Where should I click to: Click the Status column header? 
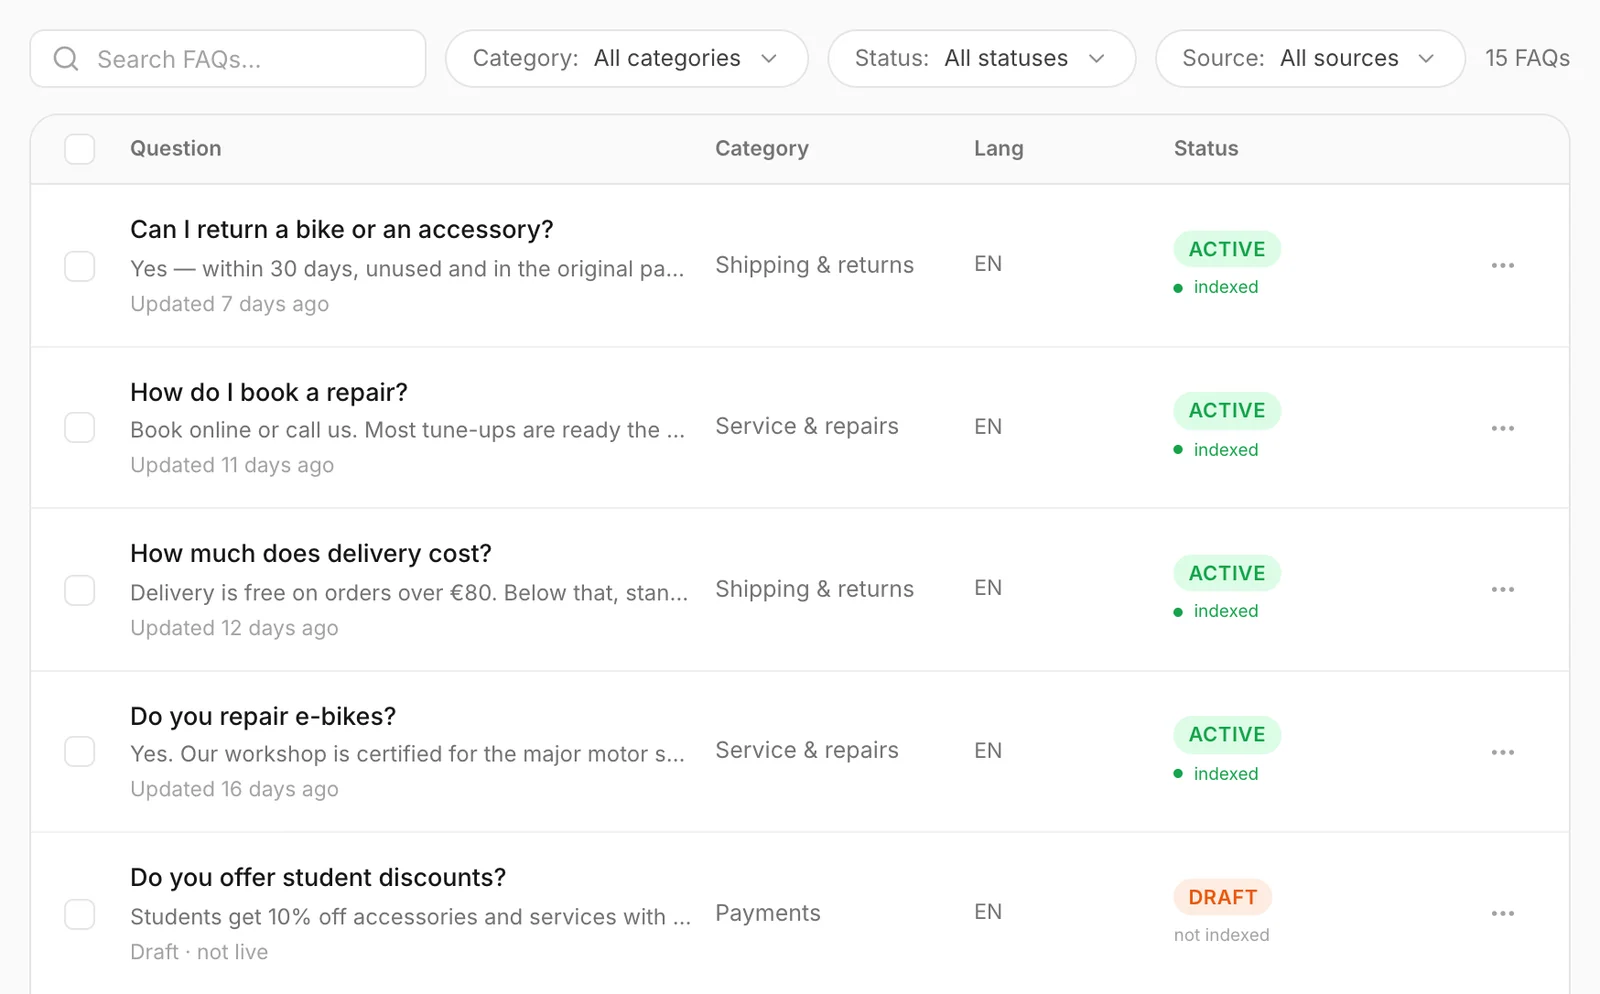pyautogui.click(x=1206, y=148)
